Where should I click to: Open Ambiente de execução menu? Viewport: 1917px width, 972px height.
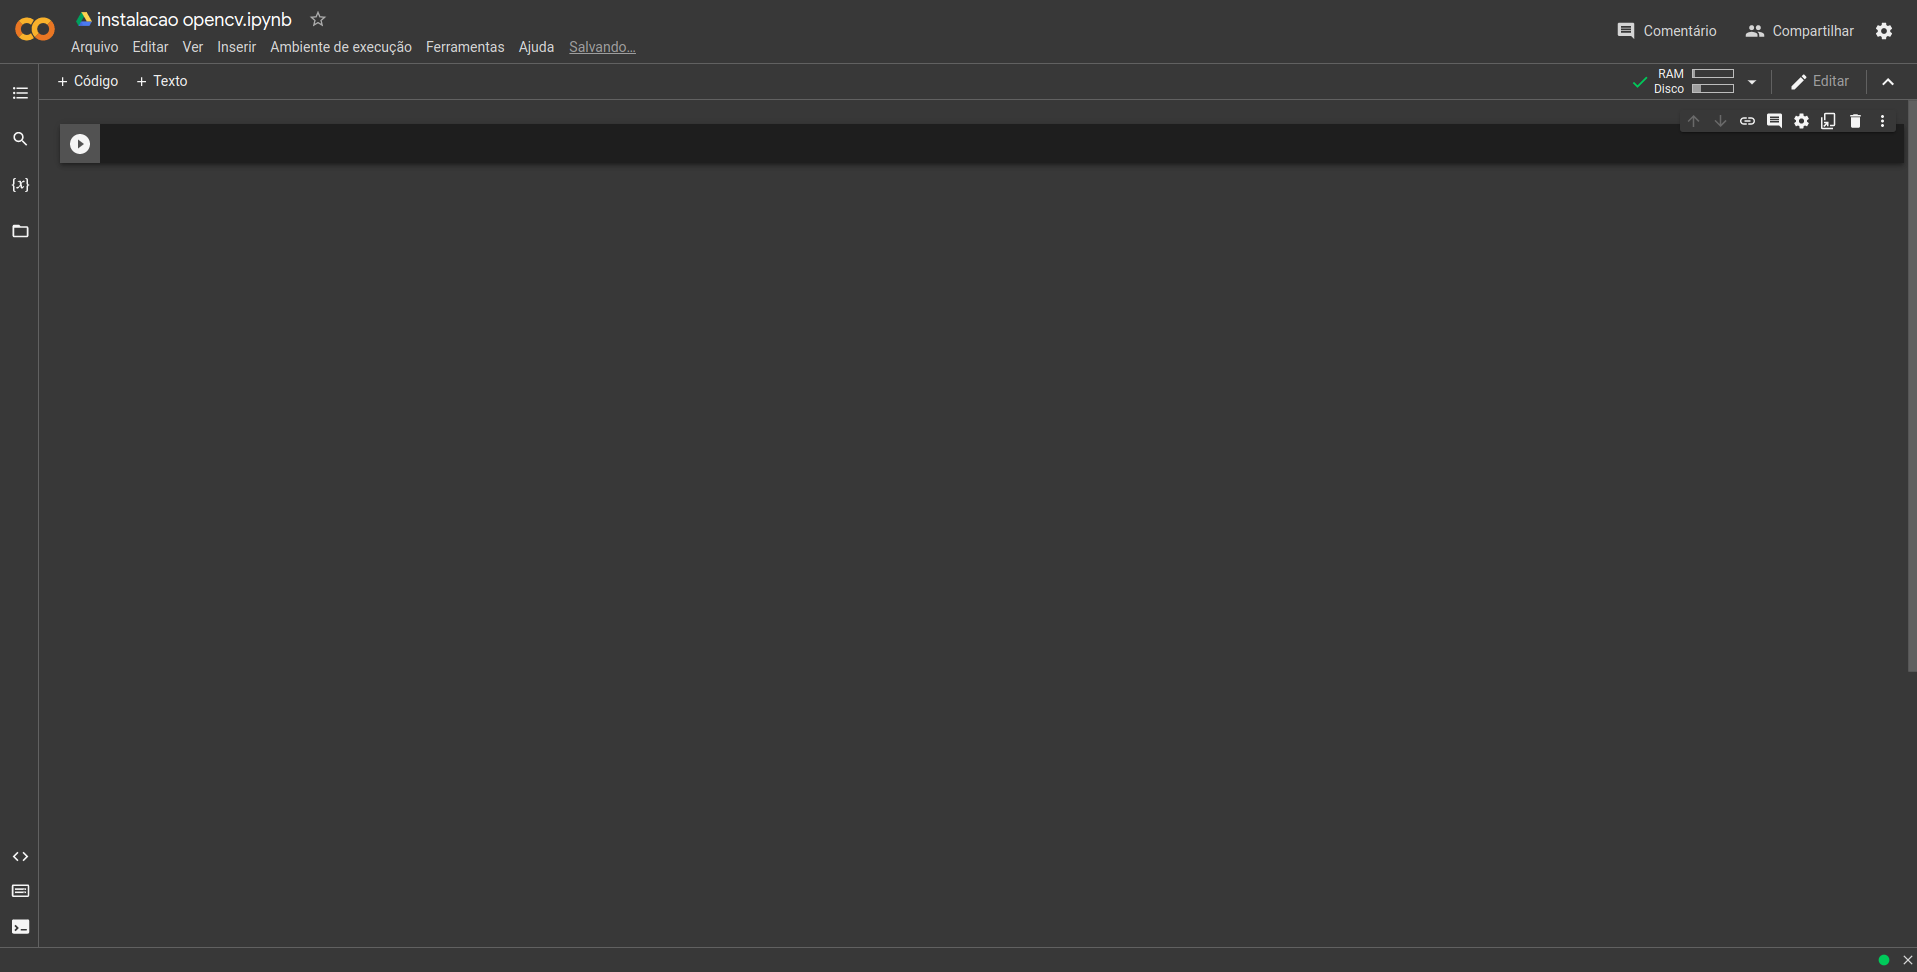[x=341, y=47]
